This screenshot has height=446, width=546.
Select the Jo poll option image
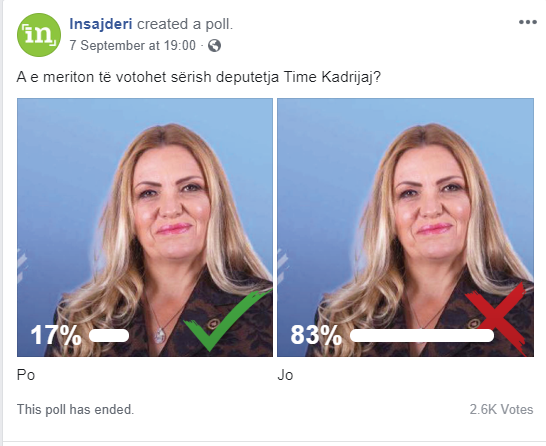[x=405, y=227]
